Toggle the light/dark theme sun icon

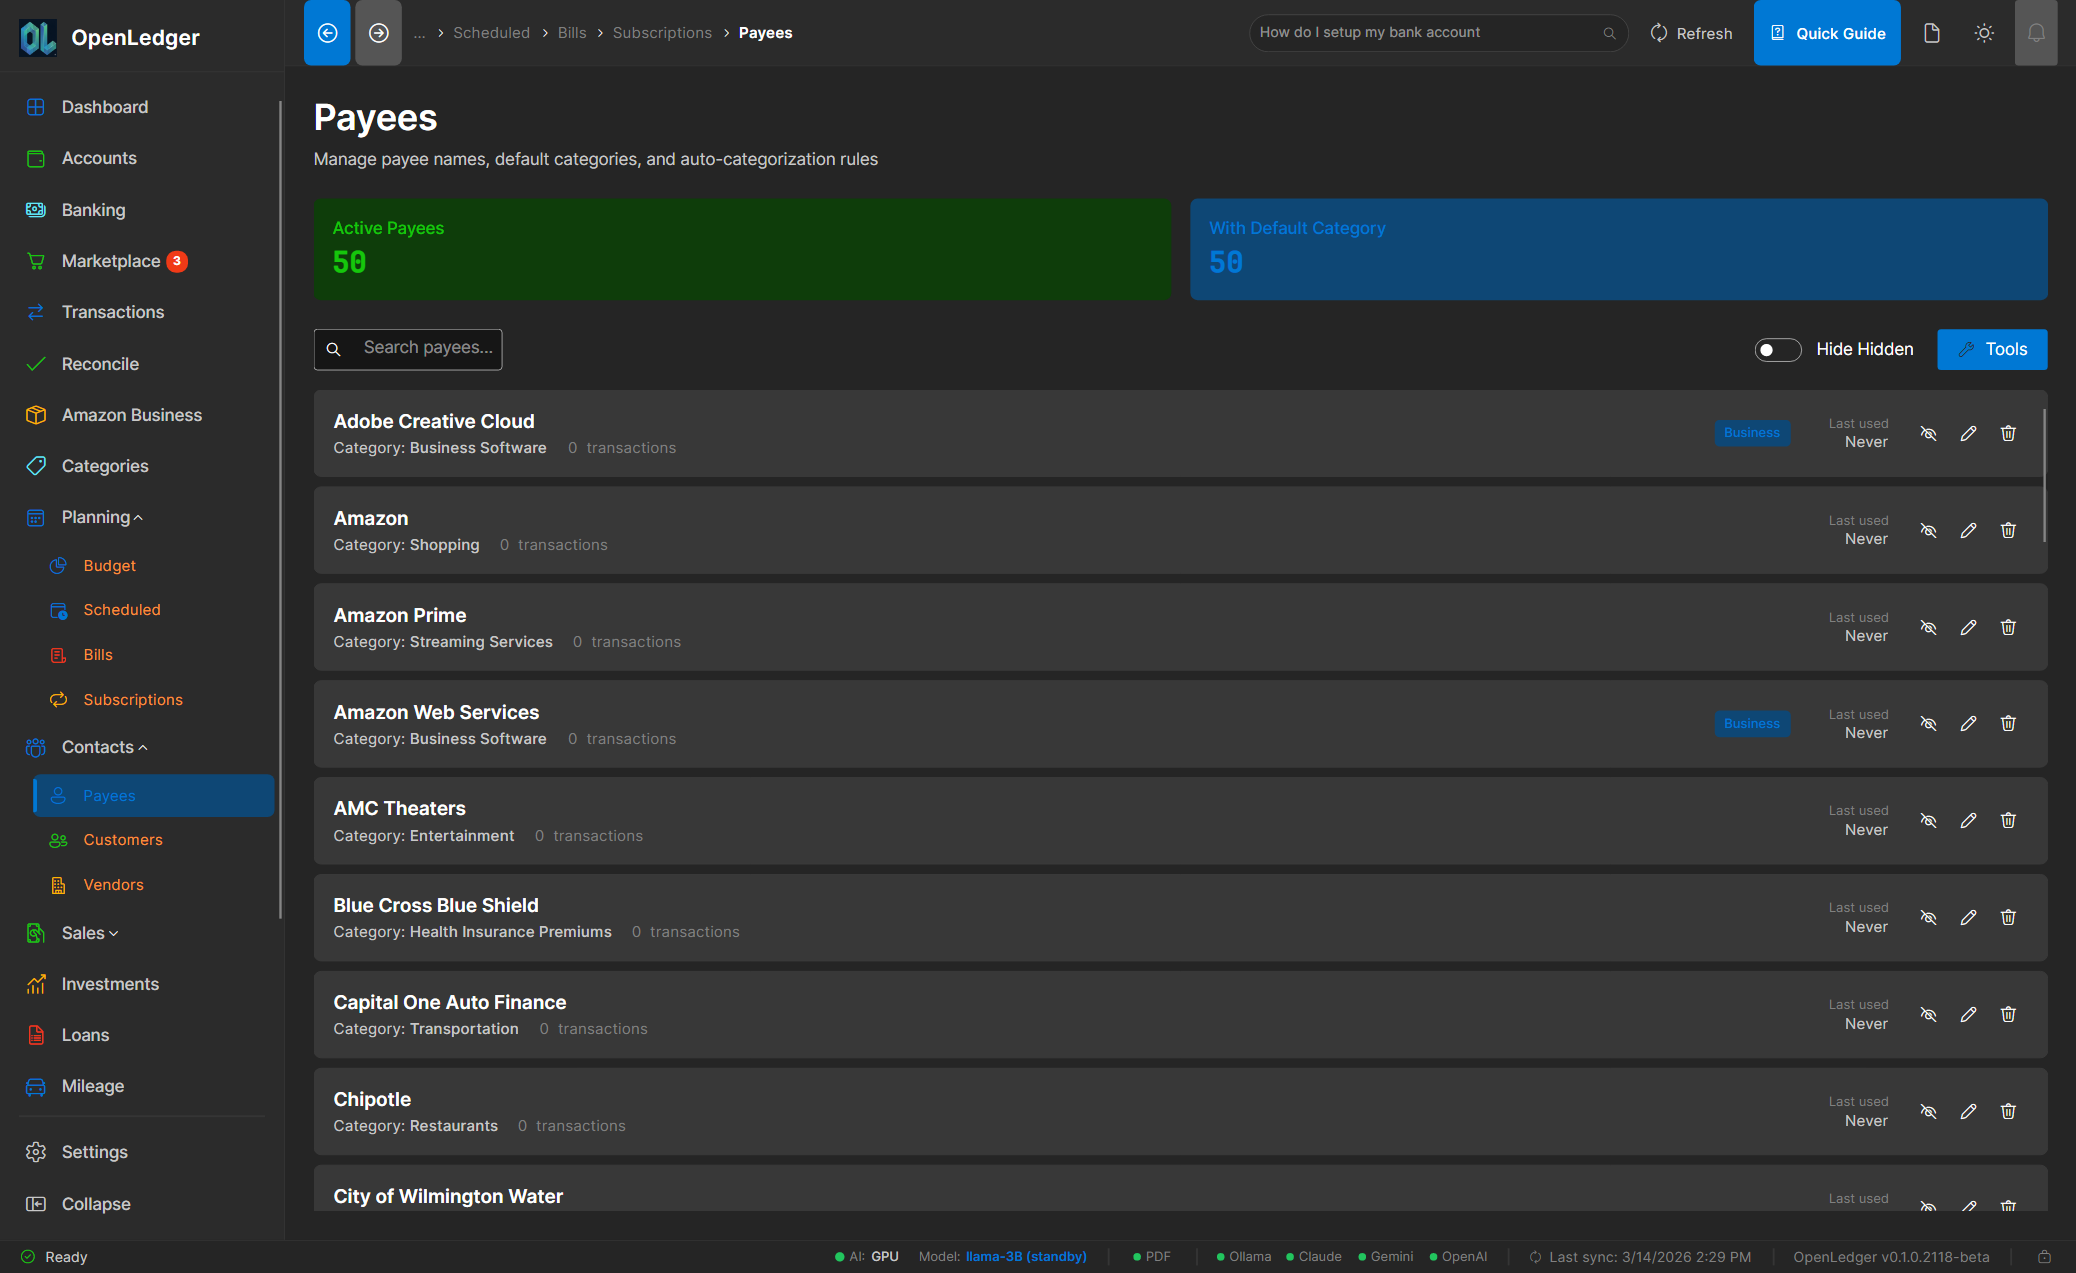tap(1984, 33)
